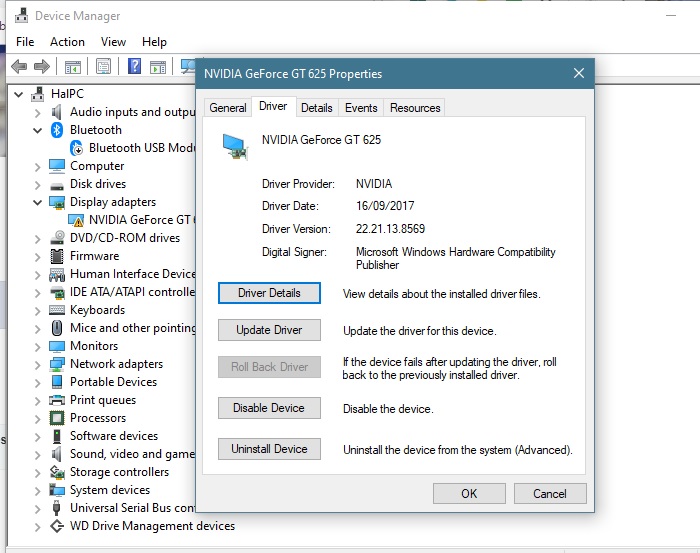
Task: Expand Universal Serial Bus controllers
Action: (x=38, y=508)
